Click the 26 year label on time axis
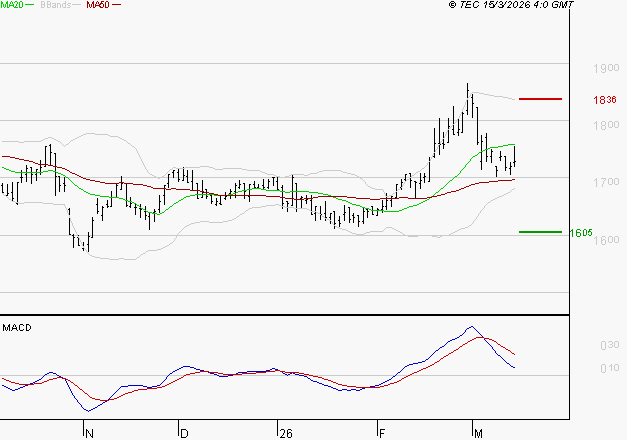The width and height of the screenshot is (627, 440). 286,434
